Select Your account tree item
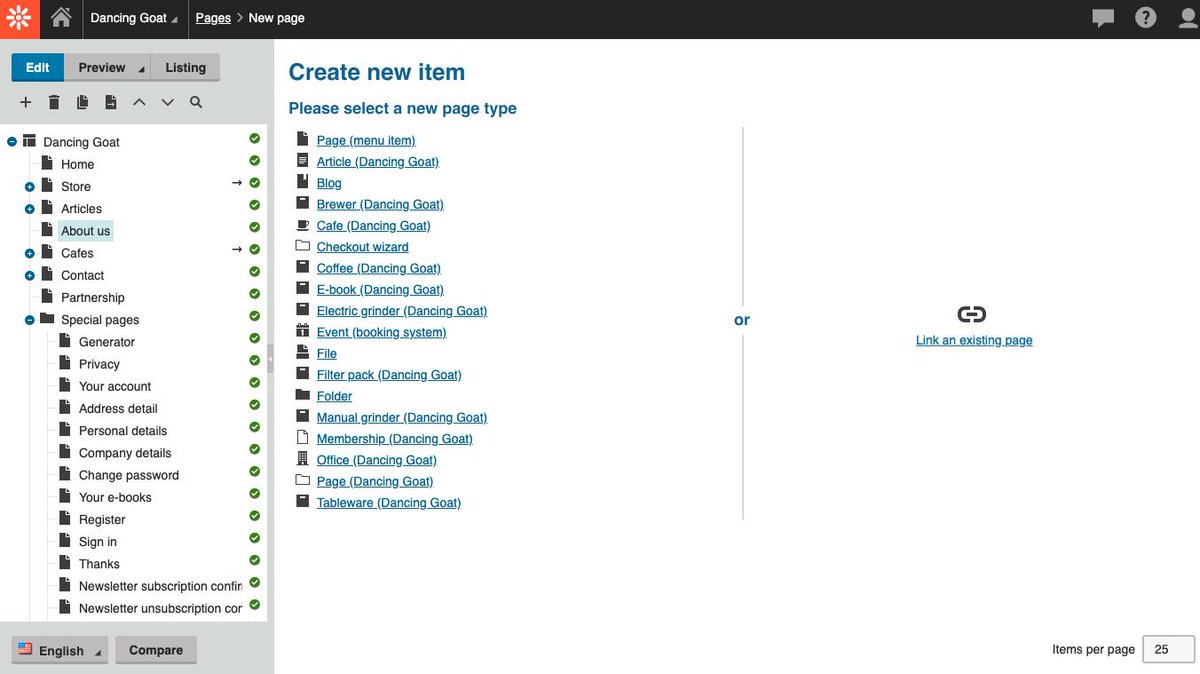The image size is (1200, 674). coord(115,386)
